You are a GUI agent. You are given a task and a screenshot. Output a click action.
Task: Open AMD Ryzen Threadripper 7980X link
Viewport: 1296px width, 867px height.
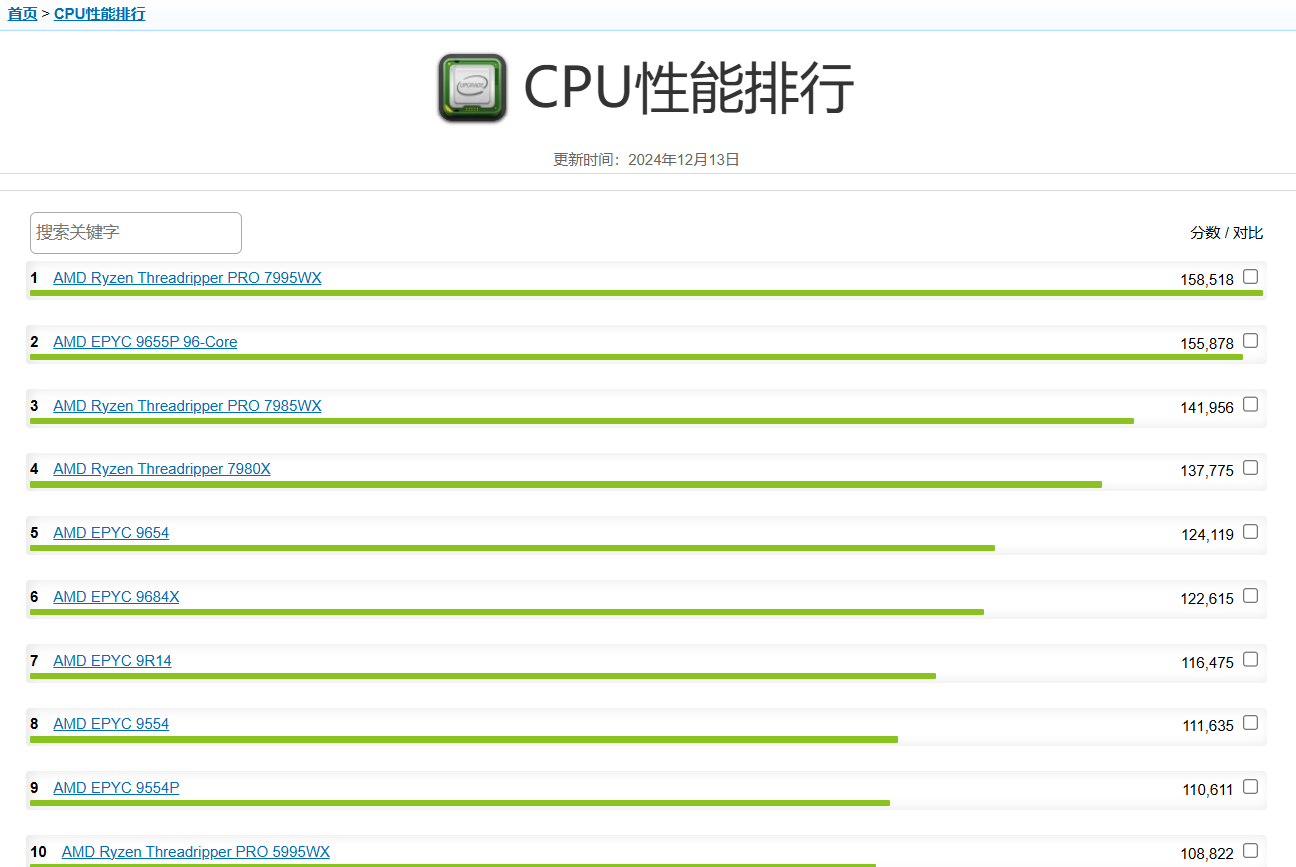[162, 469]
